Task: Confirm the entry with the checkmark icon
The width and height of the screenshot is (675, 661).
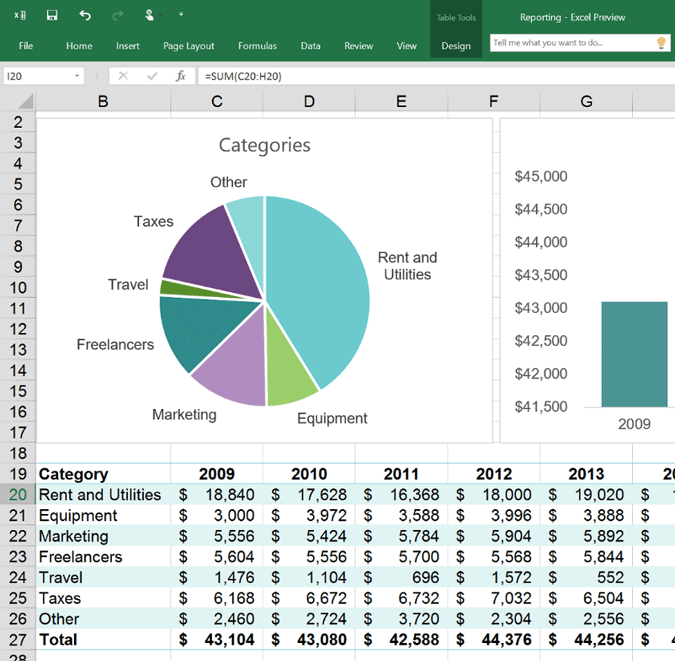Action: [152, 76]
